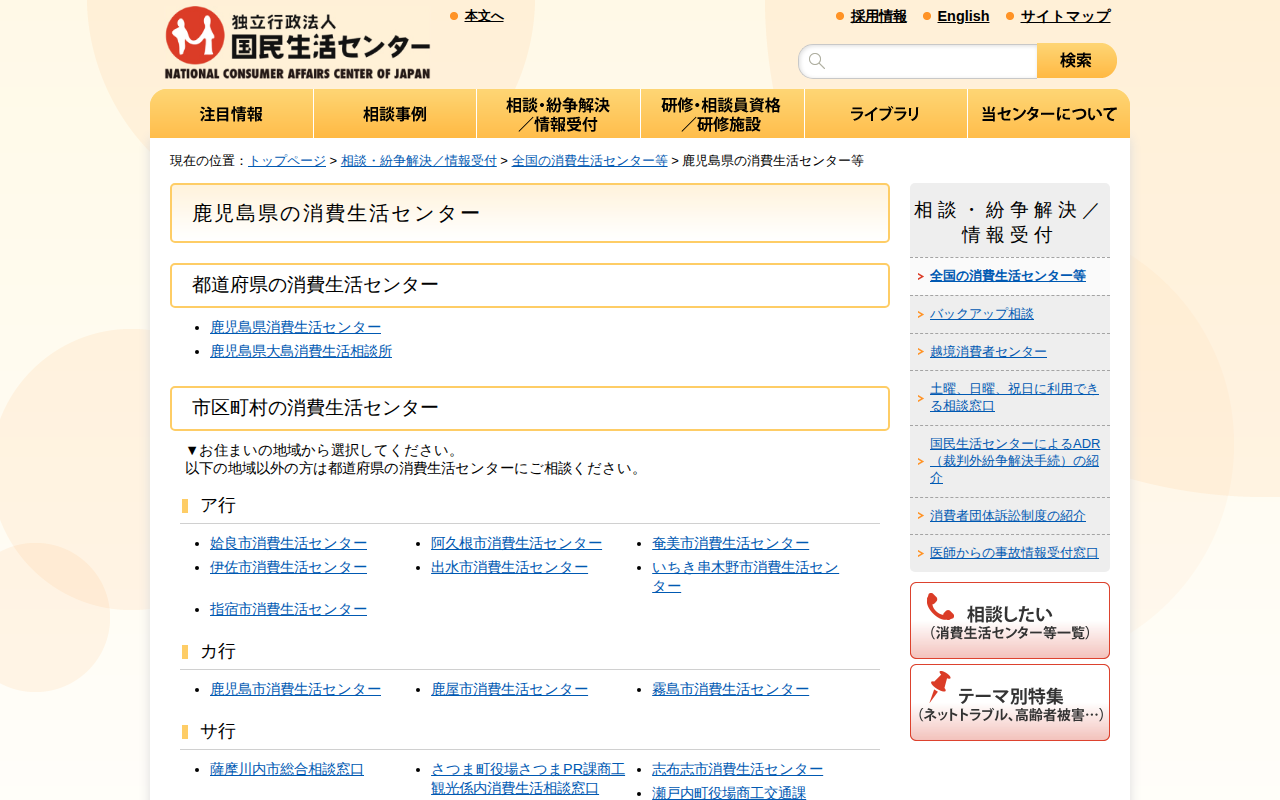Select sidebar 消費者団体訴訟制度の紹介 item
Image resolution: width=1280 pixels, height=800 pixels.
[1008, 516]
